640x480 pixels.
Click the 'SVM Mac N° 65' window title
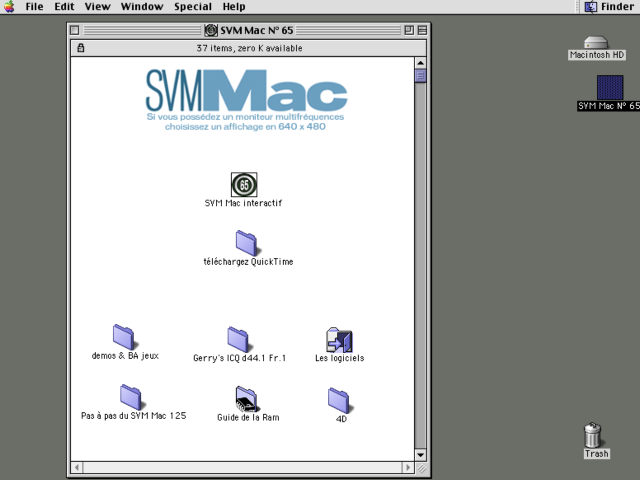[257, 30]
